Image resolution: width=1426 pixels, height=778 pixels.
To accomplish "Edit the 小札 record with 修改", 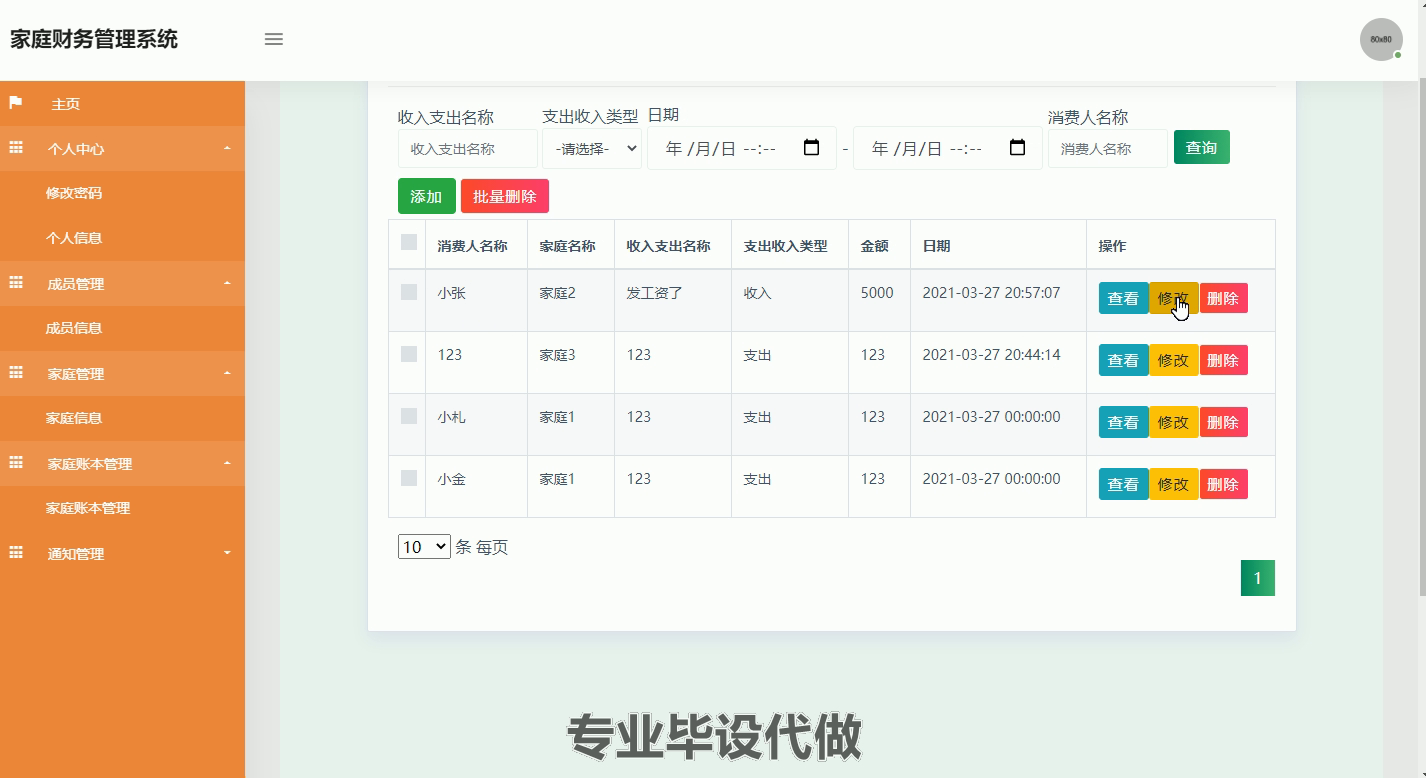I will (1173, 422).
